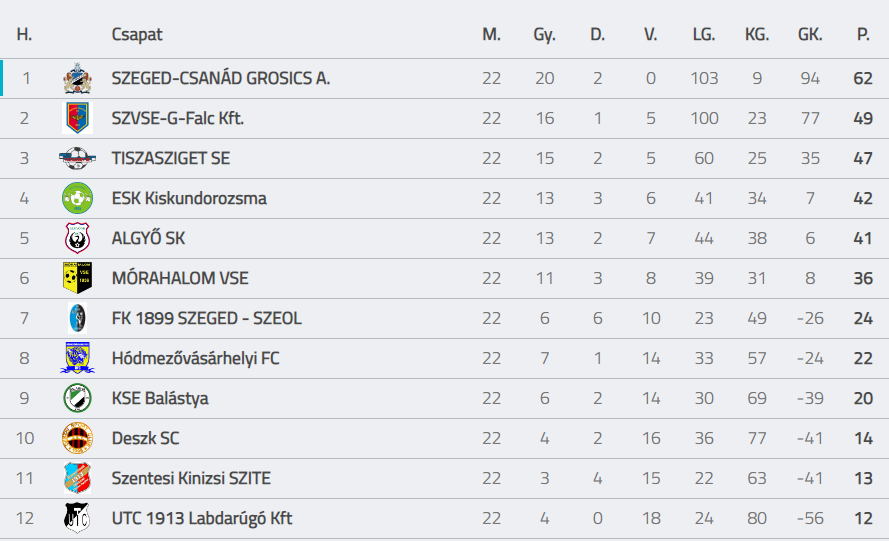Click the GK. goal difference column header

(x=810, y=34)
